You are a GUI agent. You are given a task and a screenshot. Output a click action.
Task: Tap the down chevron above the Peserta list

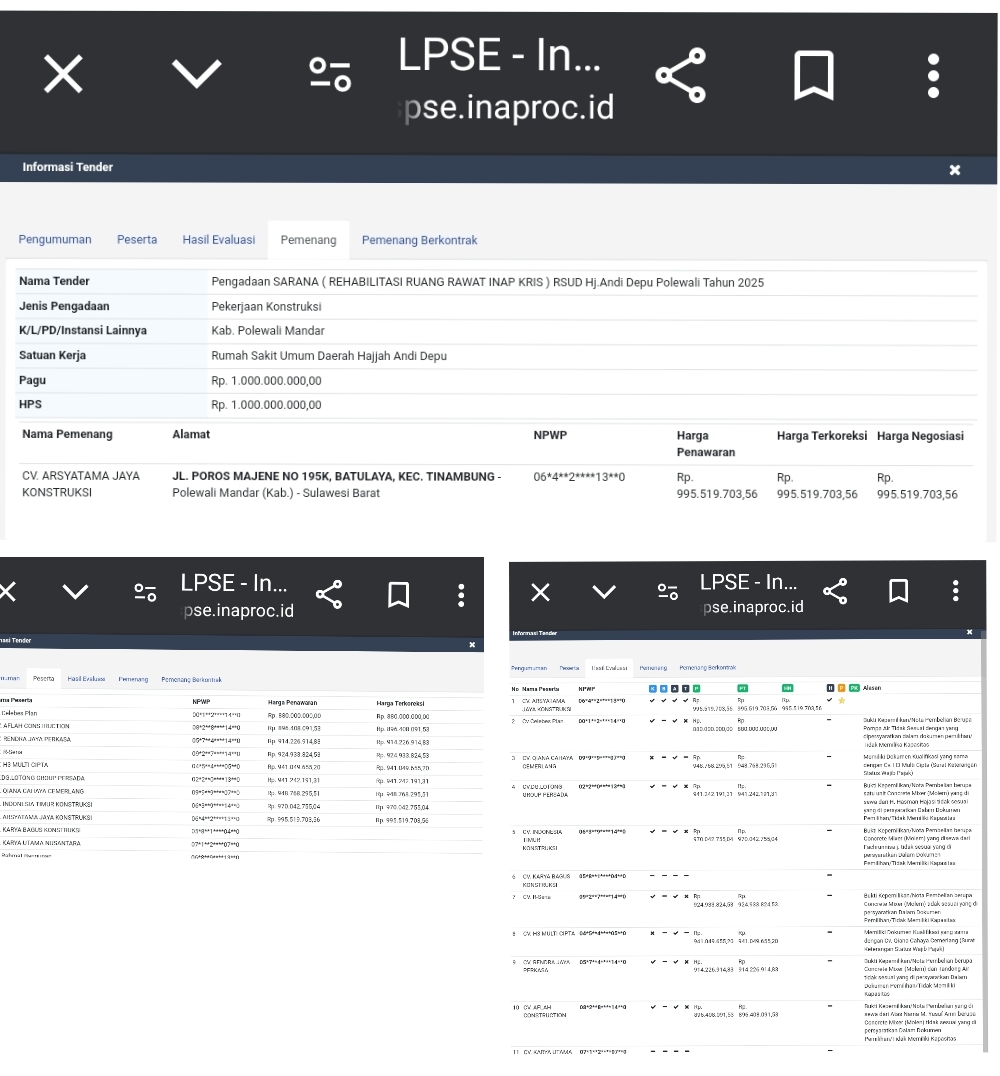point(75,595)
